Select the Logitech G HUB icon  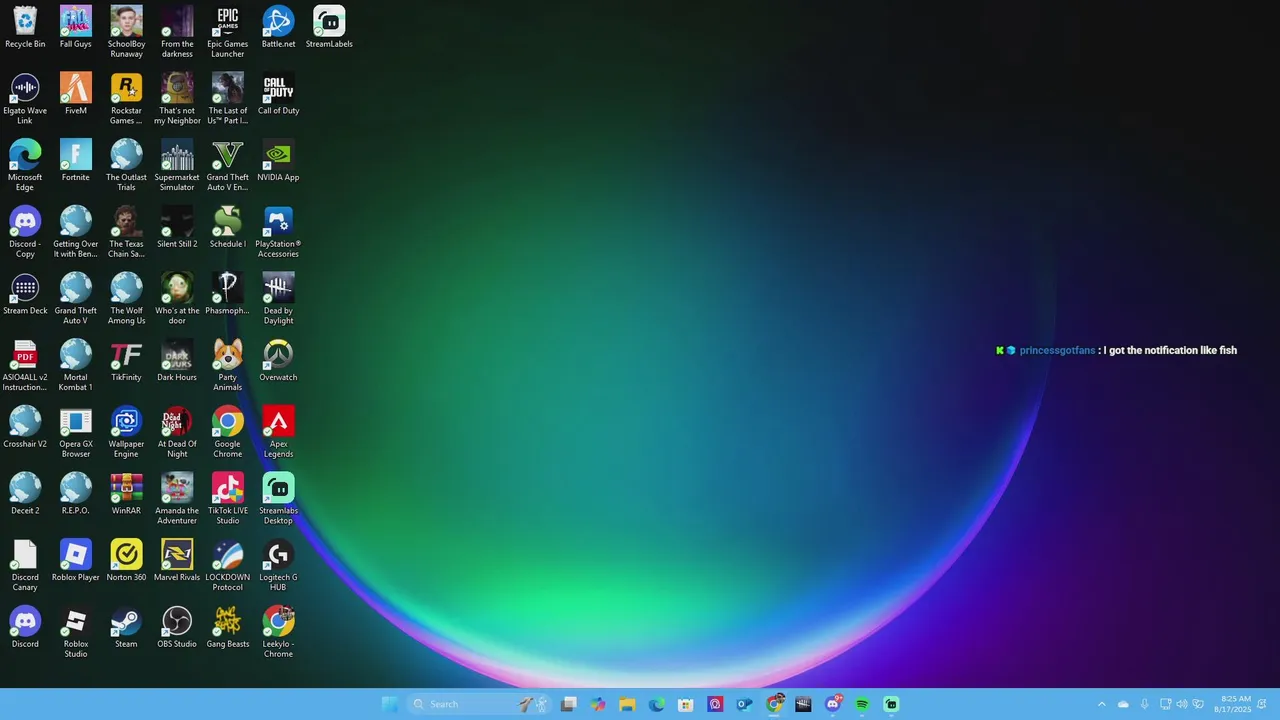click(278, 565)
